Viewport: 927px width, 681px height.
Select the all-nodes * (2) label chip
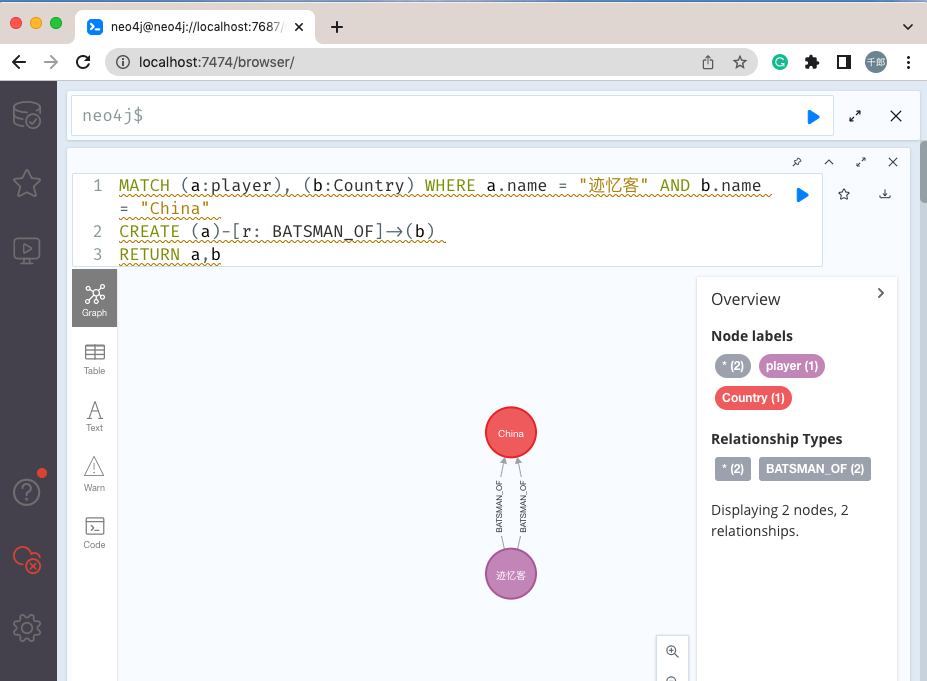tap(732, 366)
